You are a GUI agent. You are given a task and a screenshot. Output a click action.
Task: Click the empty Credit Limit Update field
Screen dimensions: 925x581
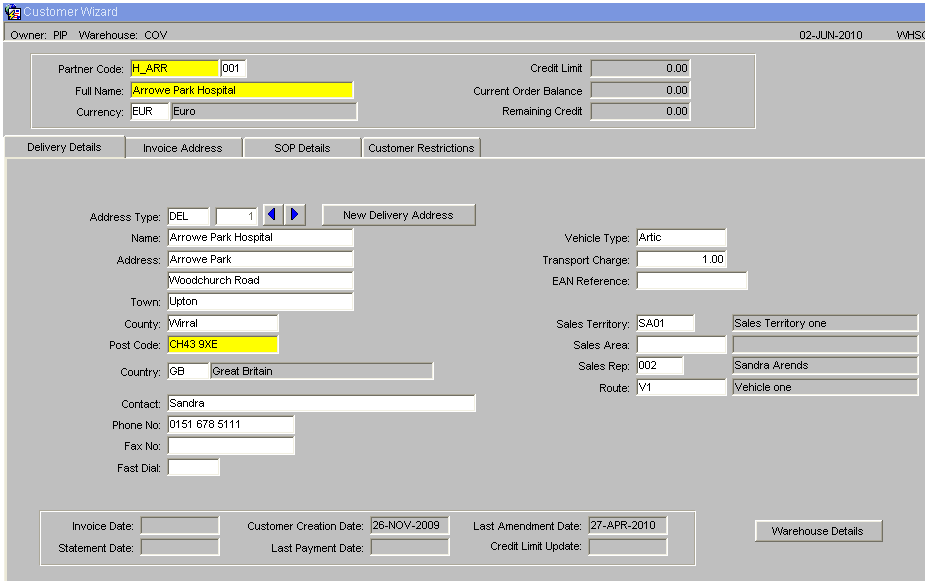pos(628,547)
